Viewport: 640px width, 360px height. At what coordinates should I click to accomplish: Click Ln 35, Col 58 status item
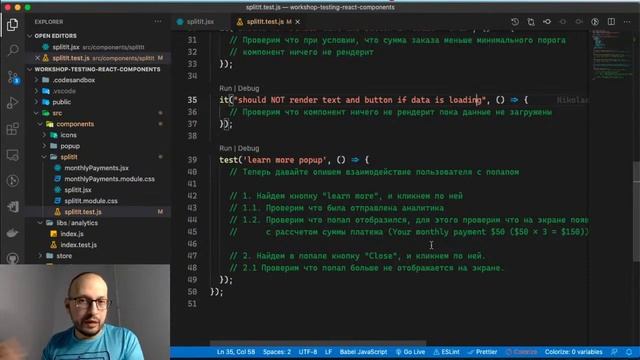236,352
